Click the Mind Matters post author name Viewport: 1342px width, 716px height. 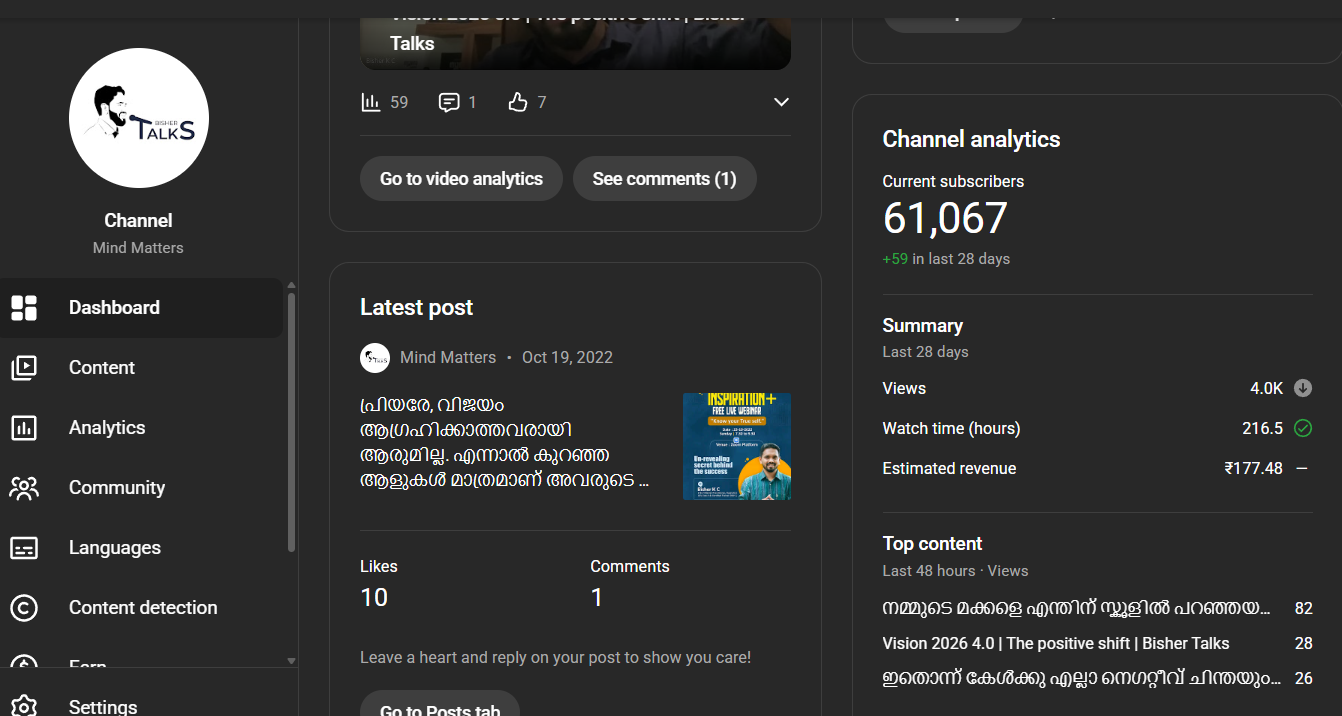[448, 357]
